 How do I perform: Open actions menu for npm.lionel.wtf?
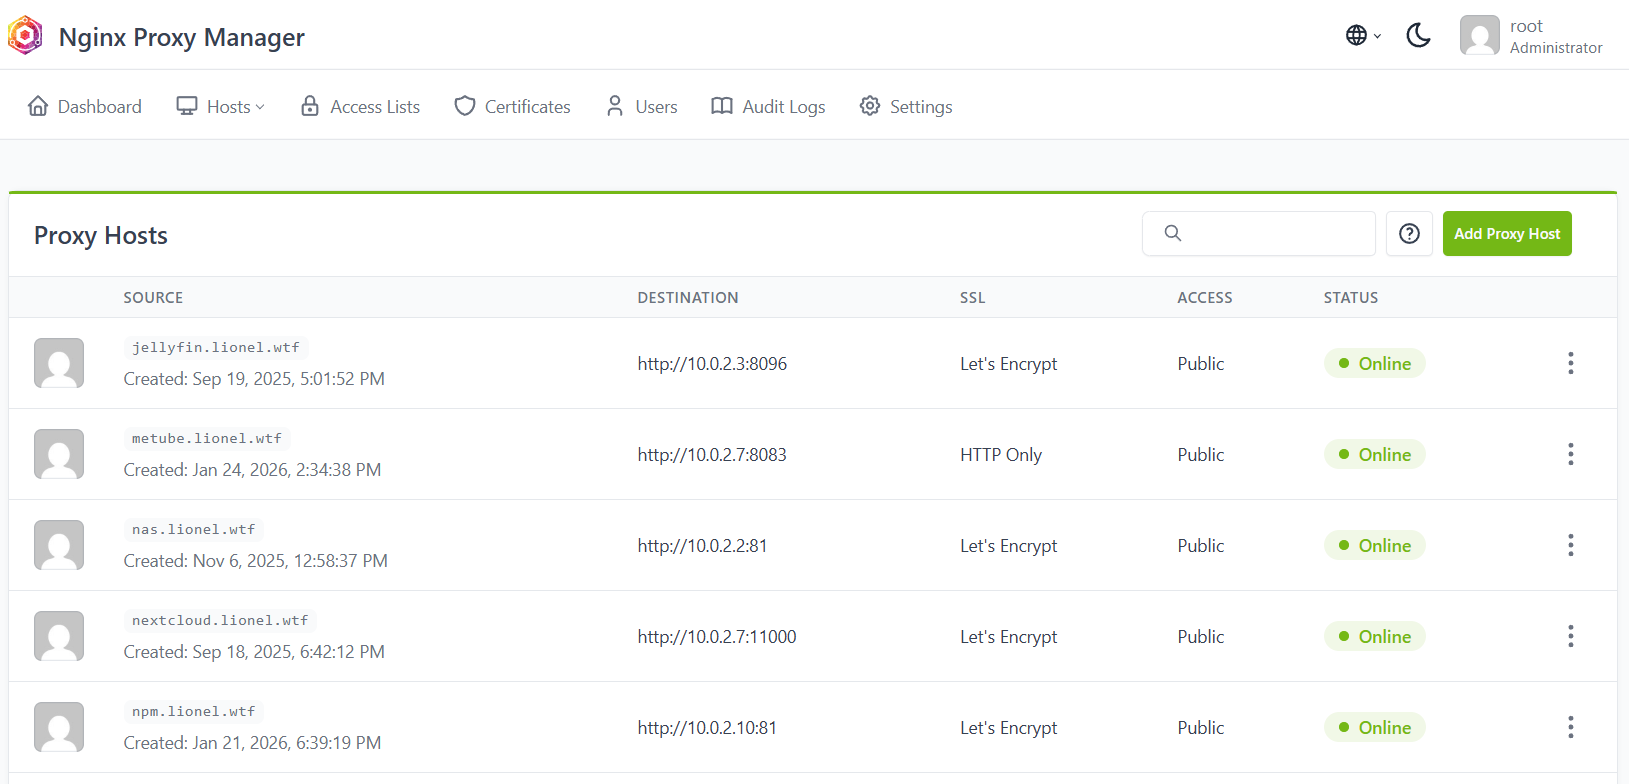click(1570, 727)
